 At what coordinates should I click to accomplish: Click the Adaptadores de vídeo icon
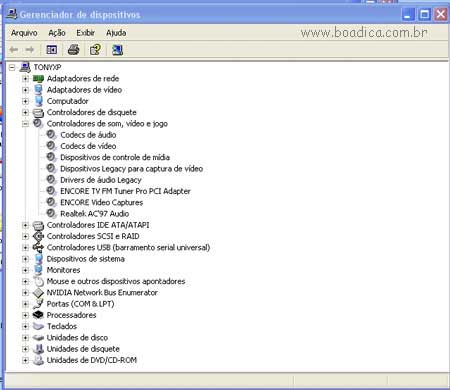38,90
